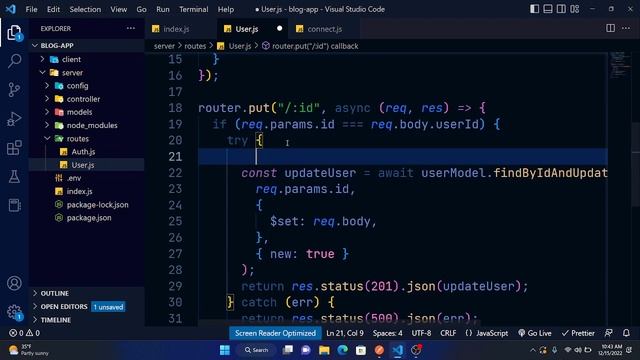Screen dimensions: 640x360
Task: Open package-lock.json file
Action: (x=97, y=204)
